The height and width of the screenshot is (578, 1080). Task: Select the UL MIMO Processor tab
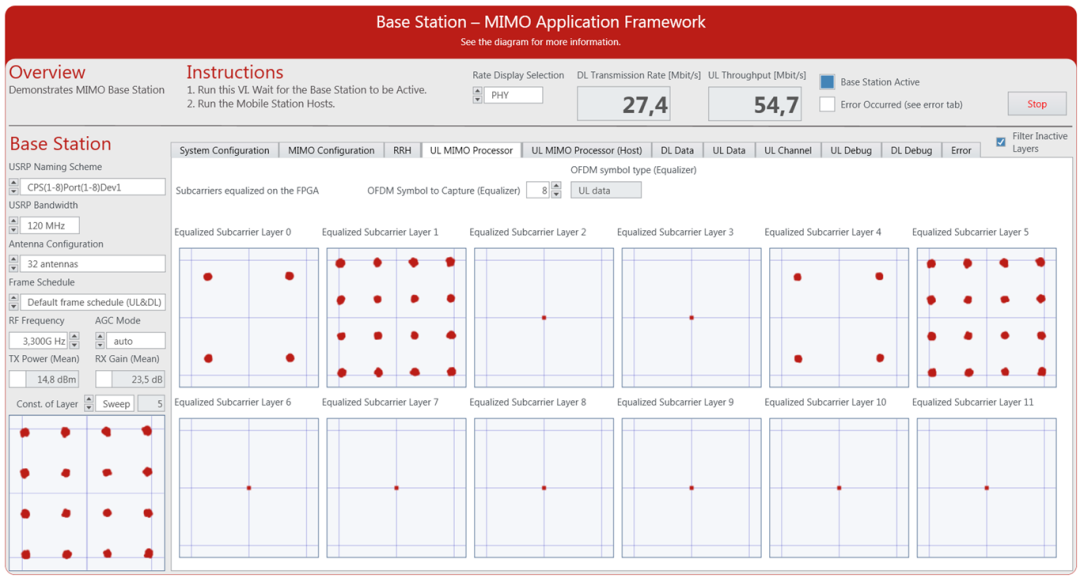[x=471, y=150]
